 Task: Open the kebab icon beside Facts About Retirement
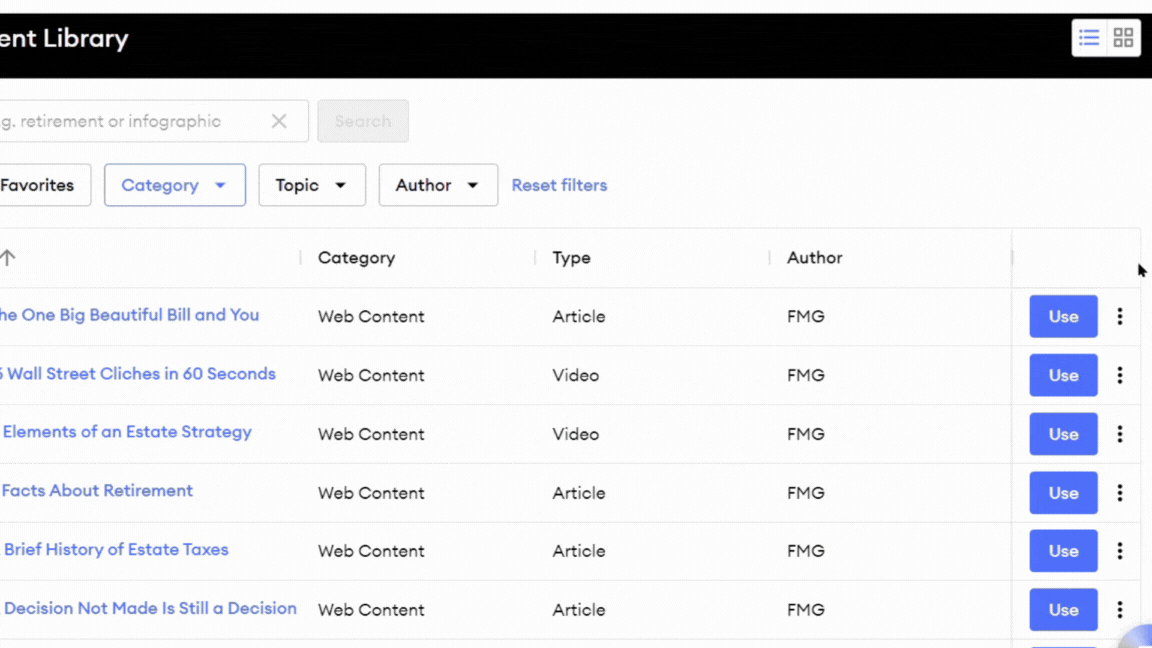click(1120, 492)
